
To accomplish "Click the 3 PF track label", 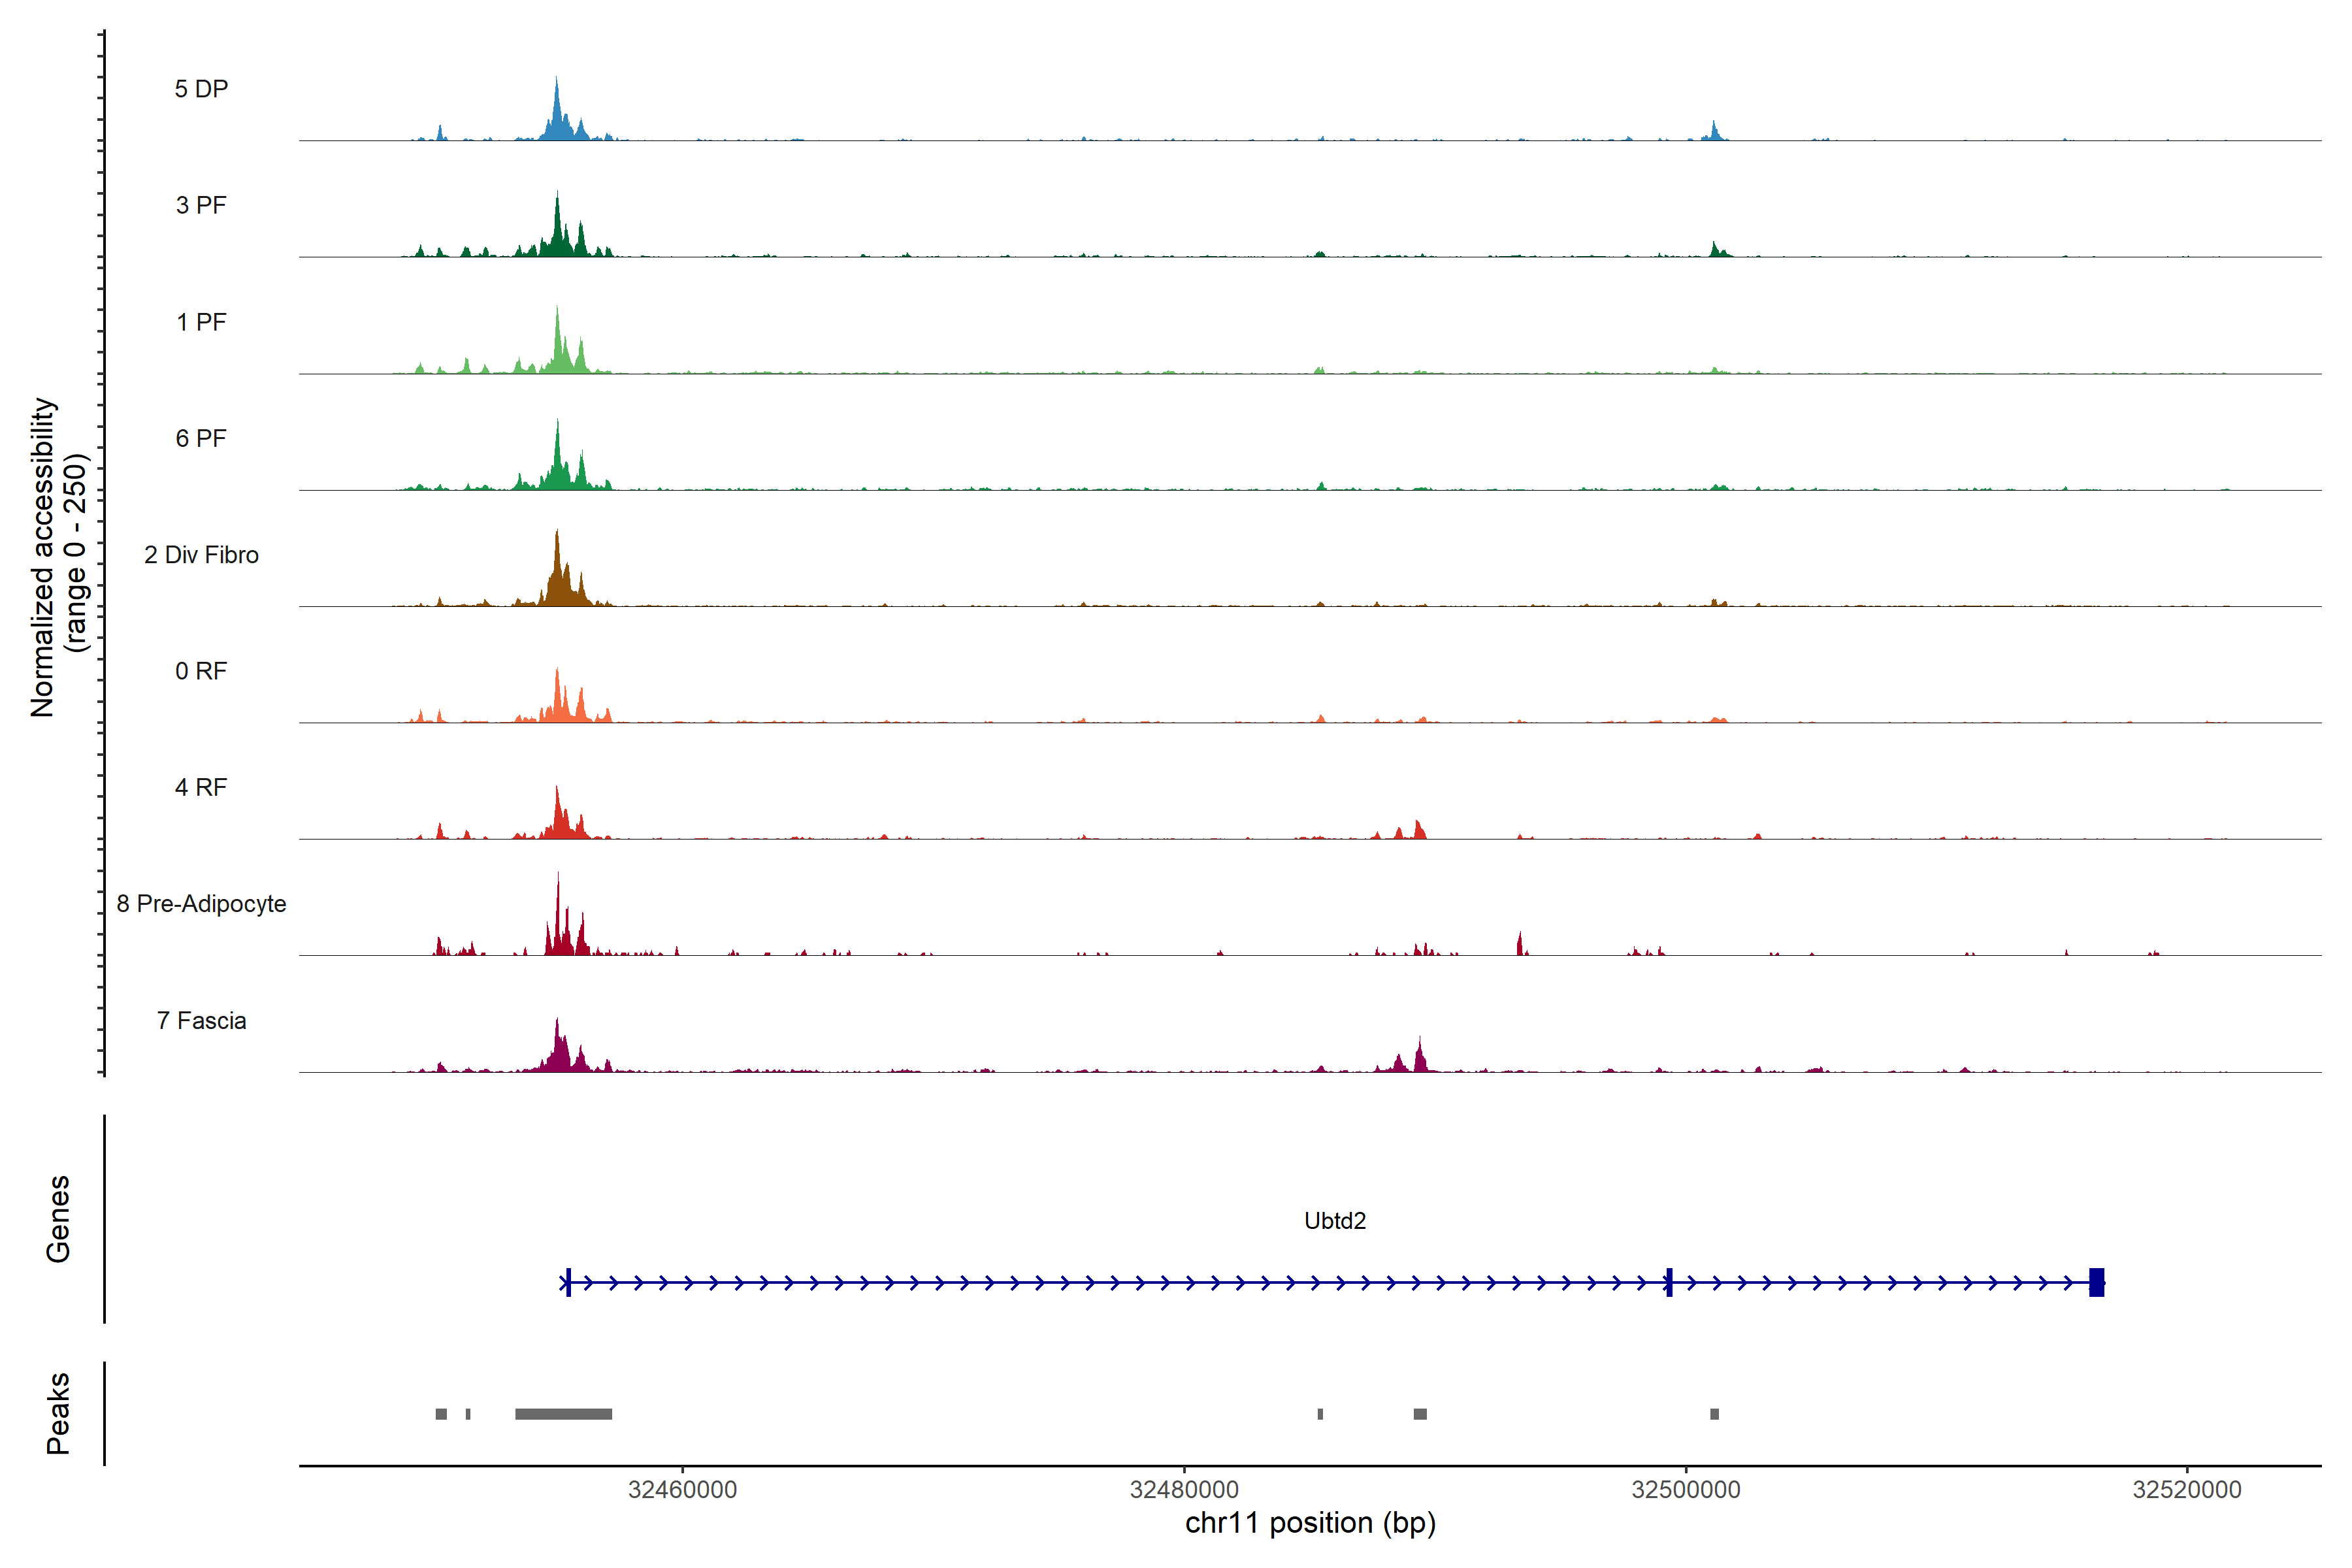I will coord(201,205).
